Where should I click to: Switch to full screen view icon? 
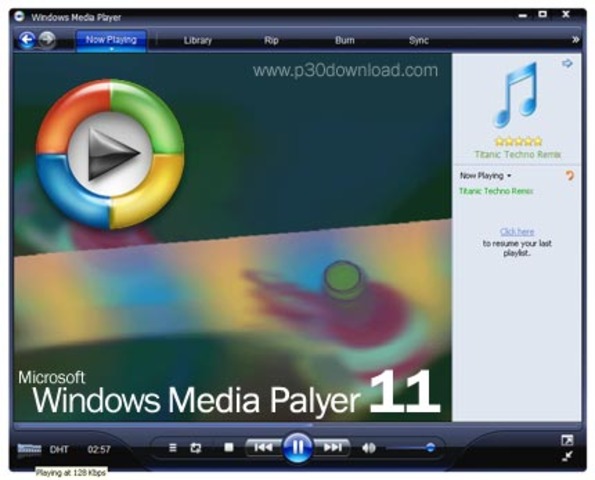pos(567,440)
